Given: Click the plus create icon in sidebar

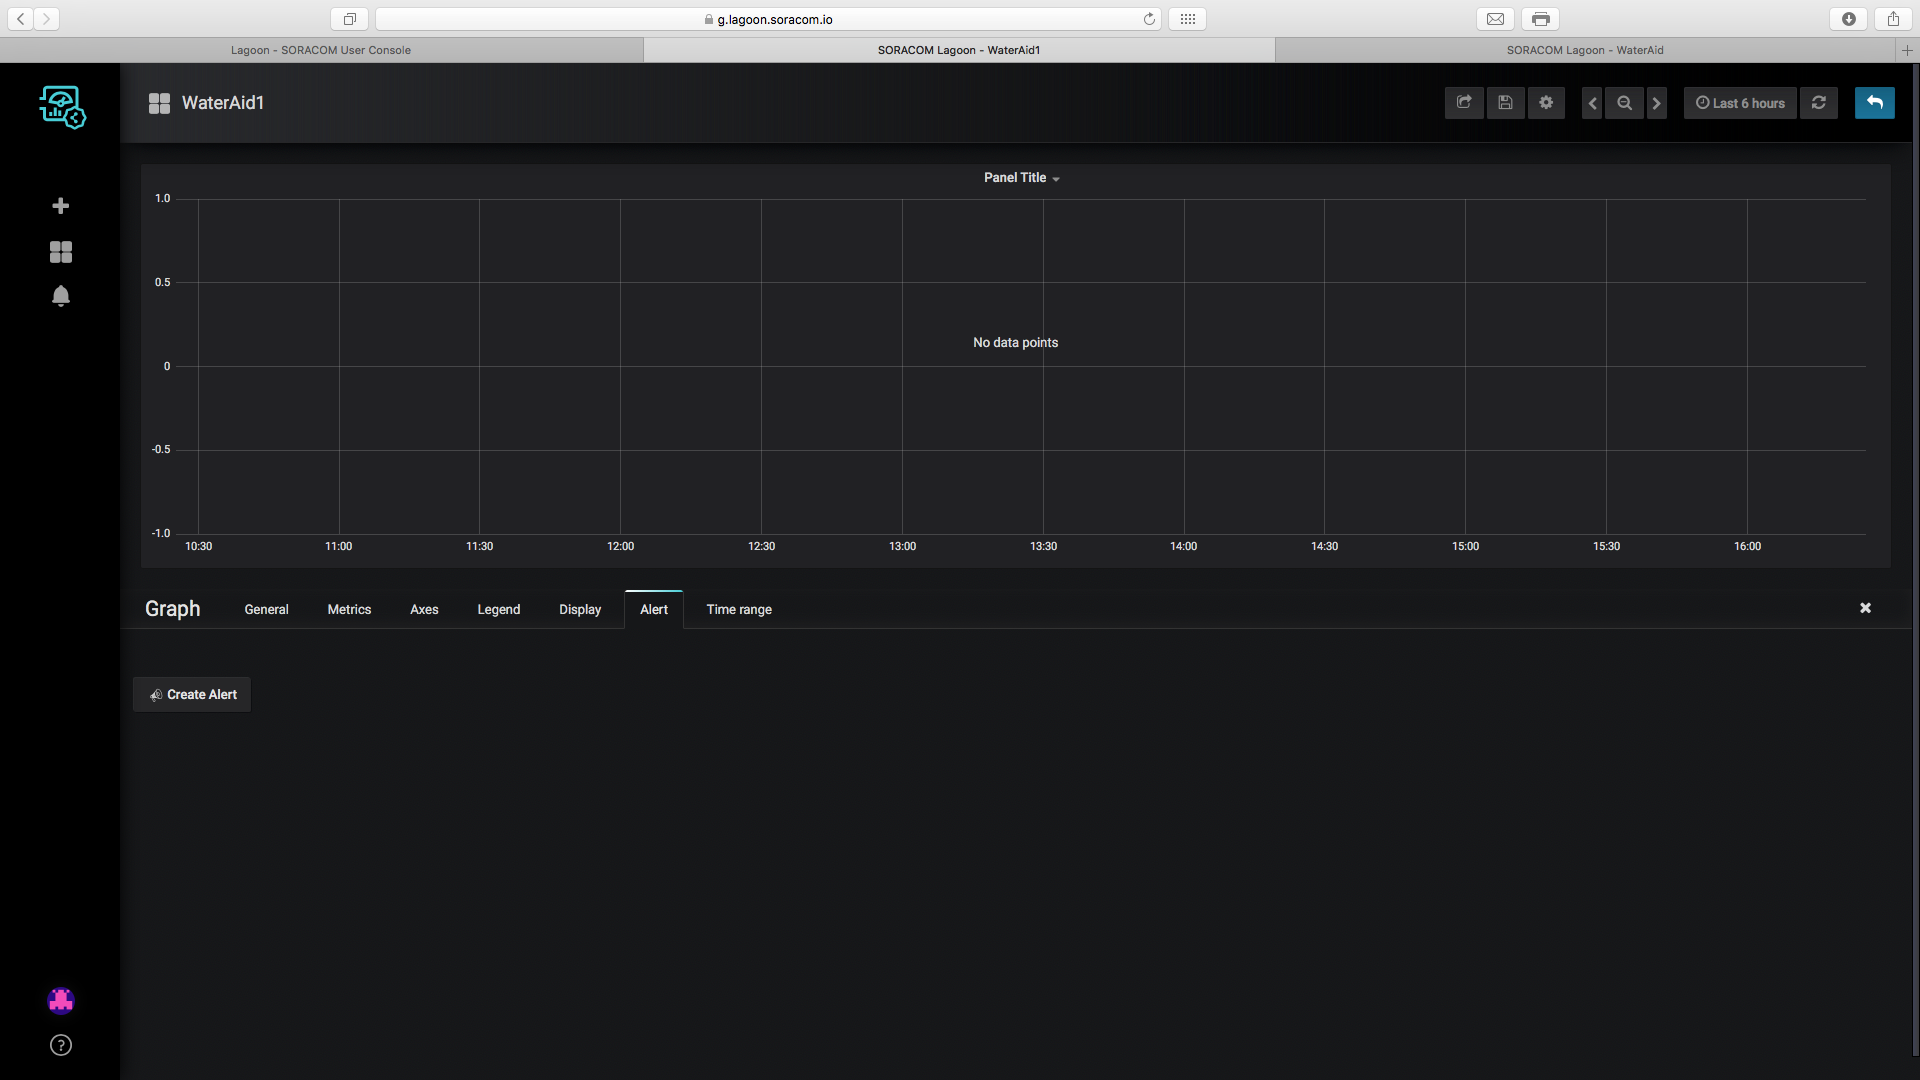Looking at the screenshot, I should point(61,206).
